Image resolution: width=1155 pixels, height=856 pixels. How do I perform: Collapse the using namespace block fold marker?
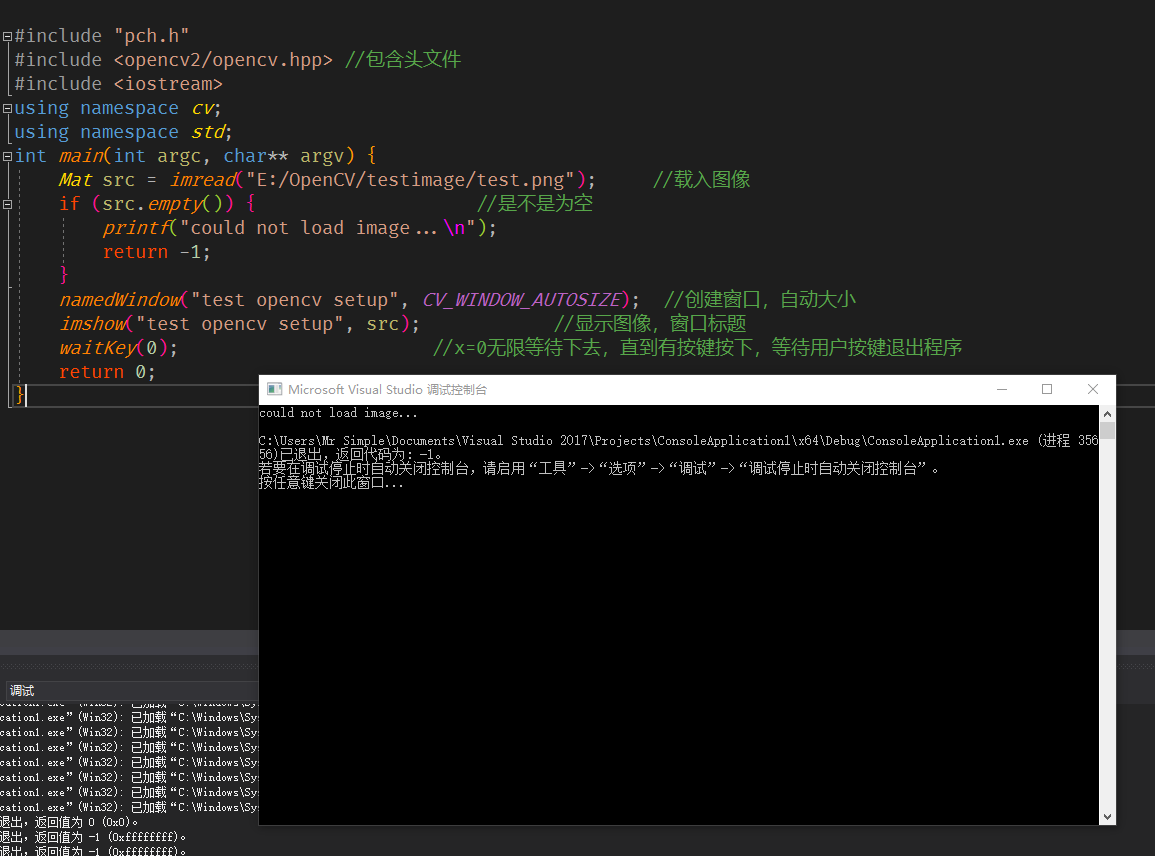coord(7,108)
